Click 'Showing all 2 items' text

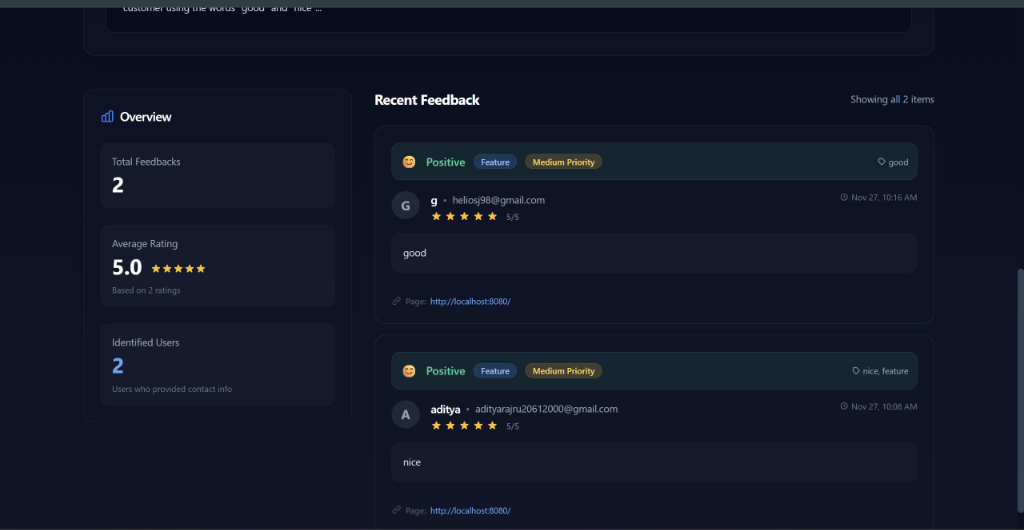[x=892, y=99]
